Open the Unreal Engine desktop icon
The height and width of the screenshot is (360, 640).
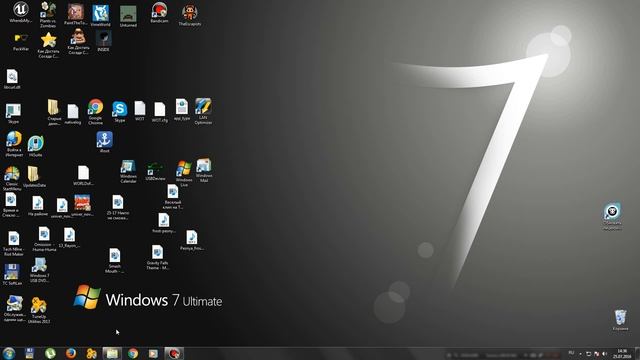(x=20, y=11)
